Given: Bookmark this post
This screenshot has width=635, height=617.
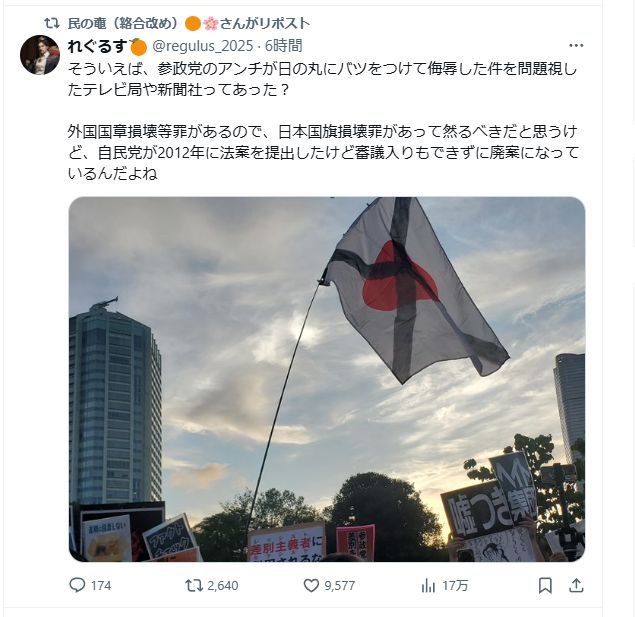Looking at the screenshot, I should click(545, 585).
